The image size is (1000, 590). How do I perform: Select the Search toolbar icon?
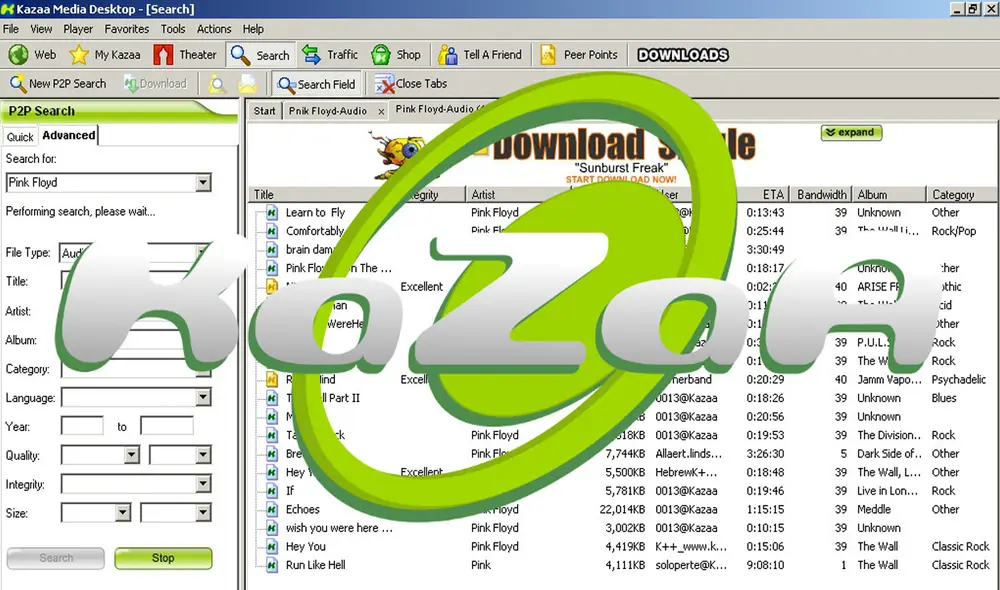click(x=260, y=55)
